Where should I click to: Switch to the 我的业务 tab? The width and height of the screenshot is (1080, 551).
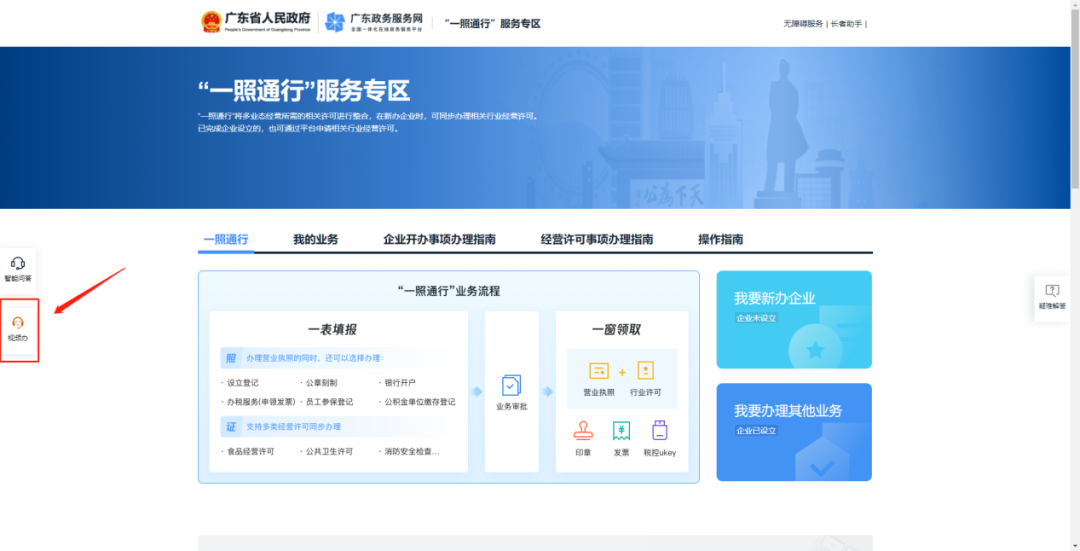point(315,240)
